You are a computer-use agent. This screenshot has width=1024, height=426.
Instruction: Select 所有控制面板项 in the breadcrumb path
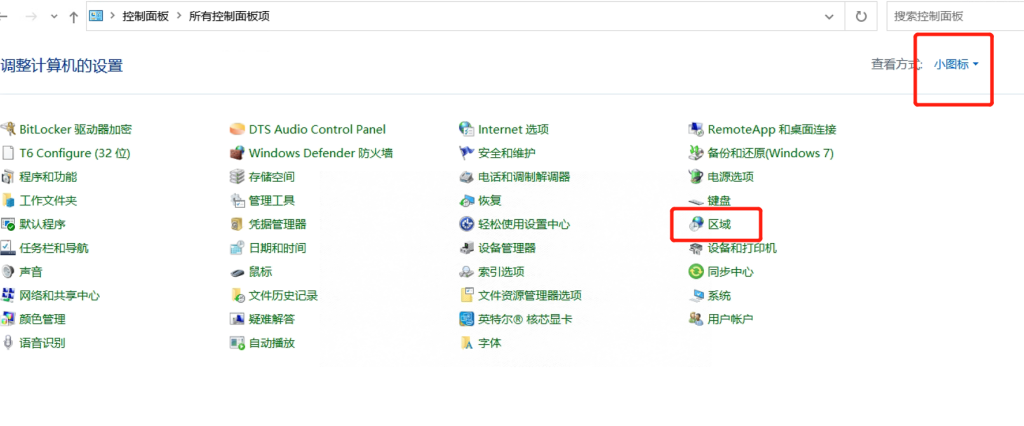229,16
